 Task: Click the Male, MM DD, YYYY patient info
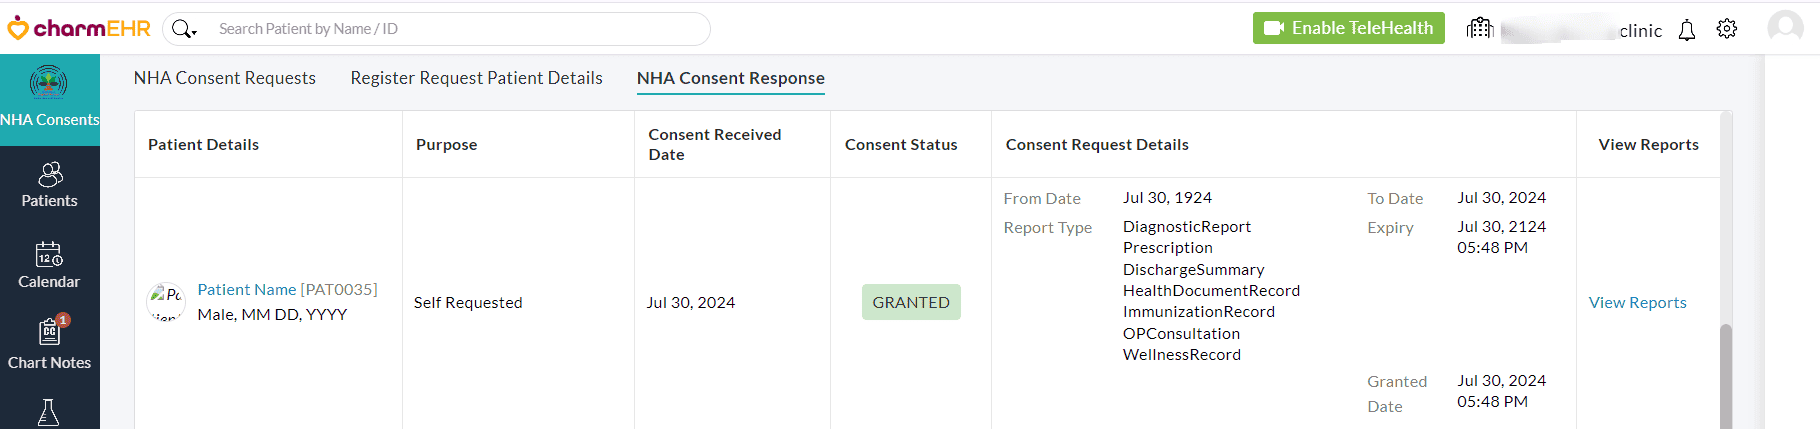coord(272,314)
